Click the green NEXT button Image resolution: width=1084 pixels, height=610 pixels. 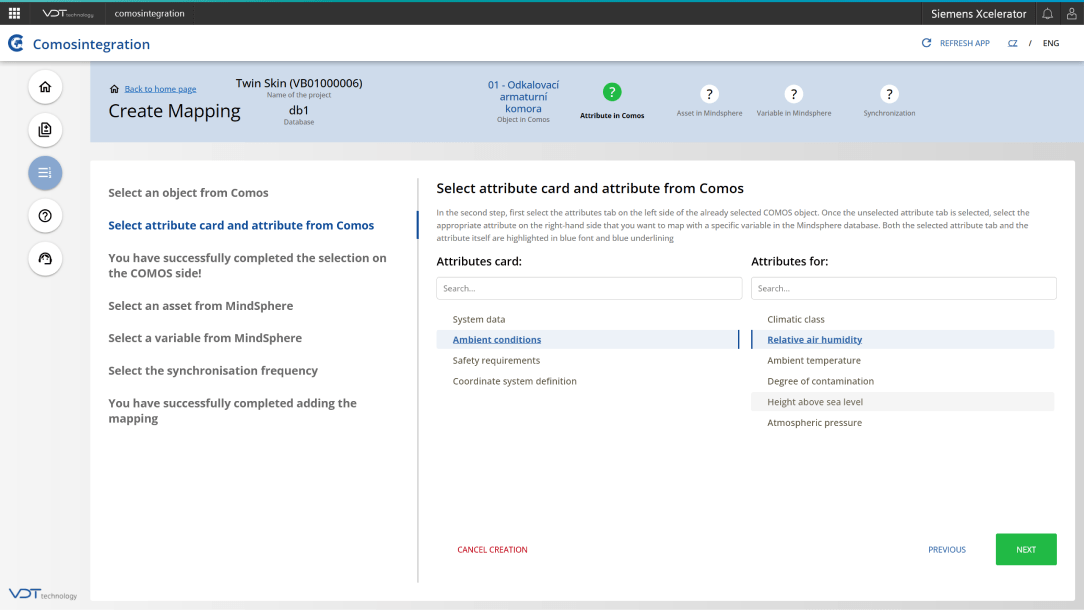(1026, 549)
